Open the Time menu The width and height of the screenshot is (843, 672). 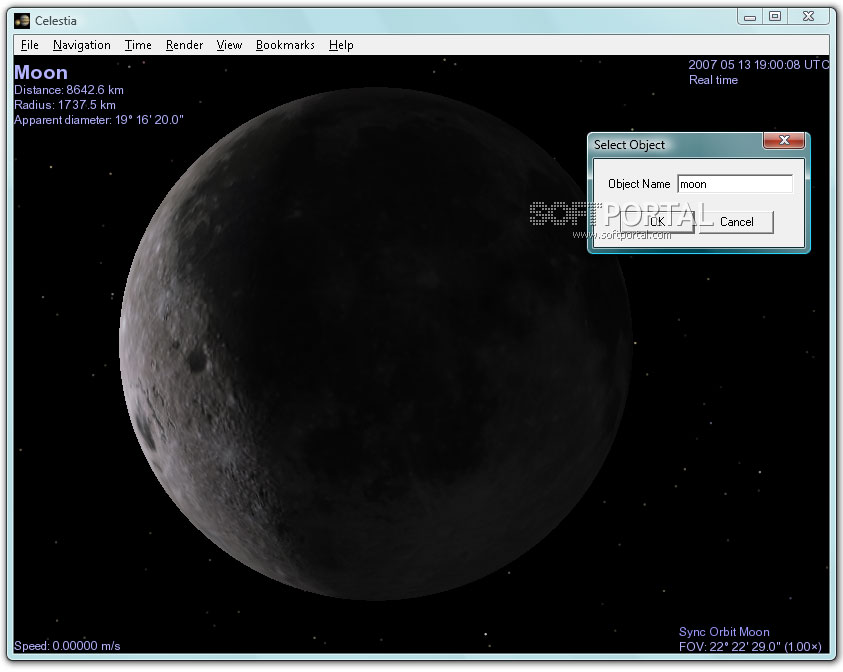[x=138, y=45]
